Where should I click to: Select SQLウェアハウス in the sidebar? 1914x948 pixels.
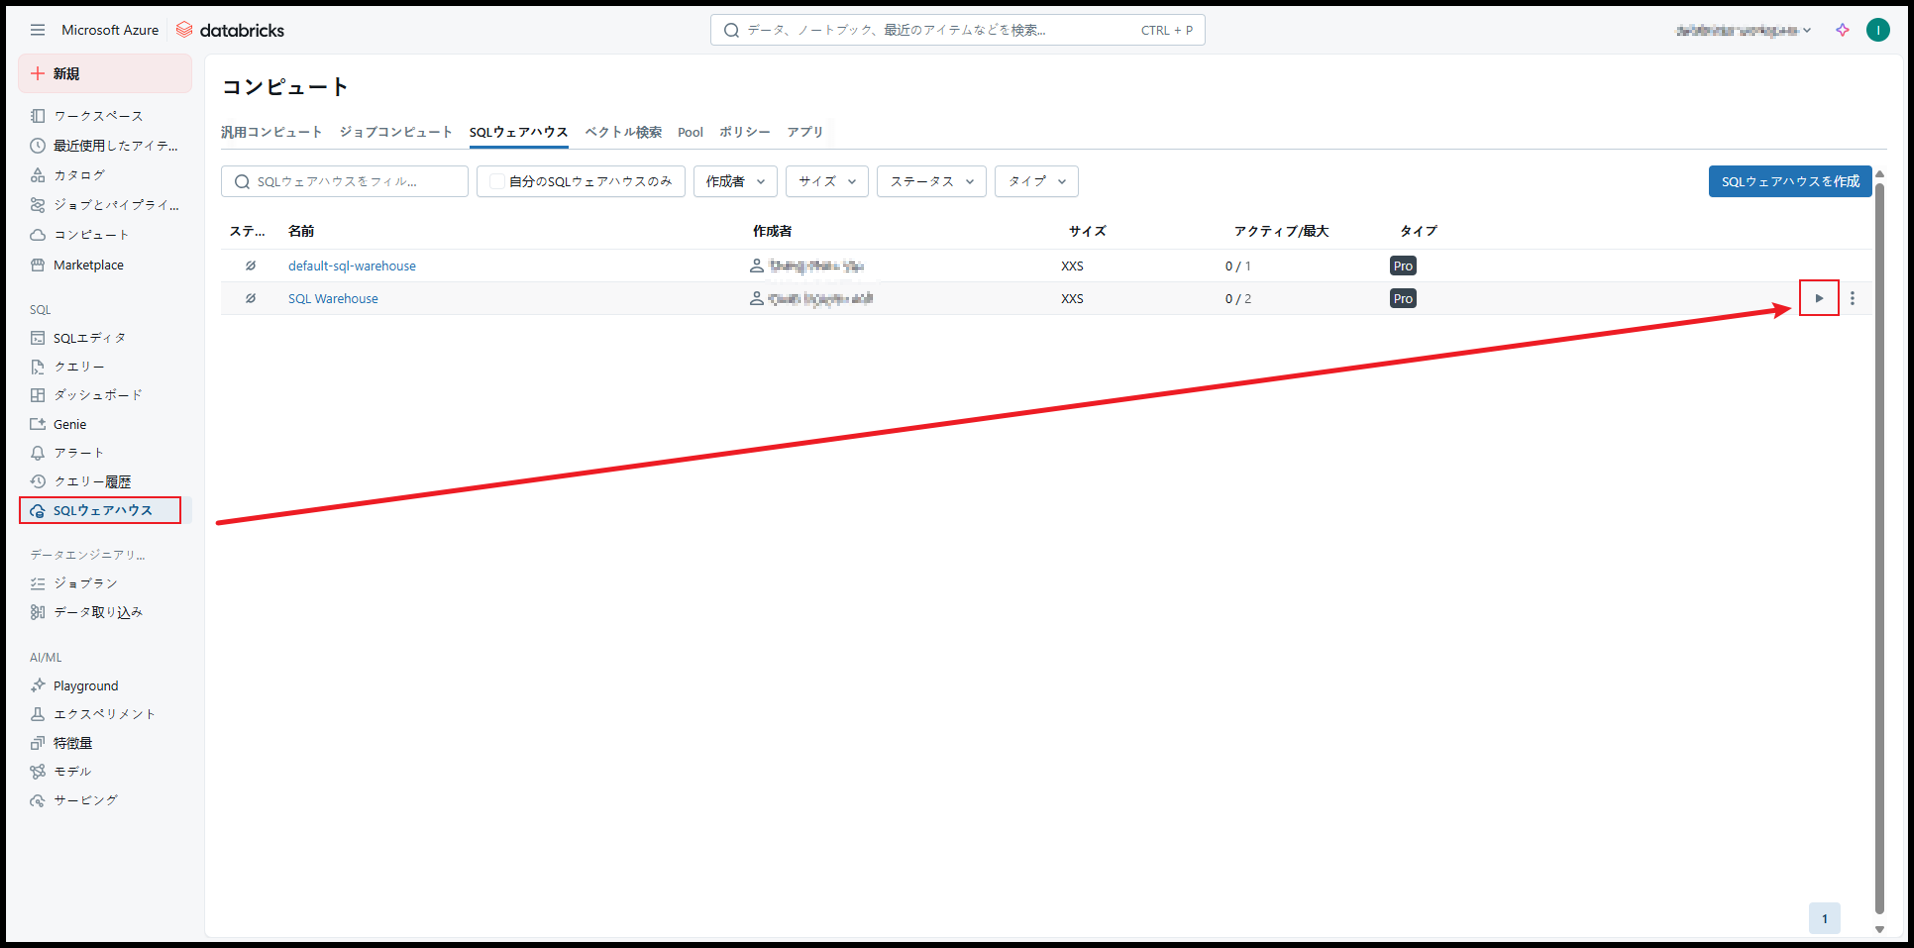[x=100, y=510]
